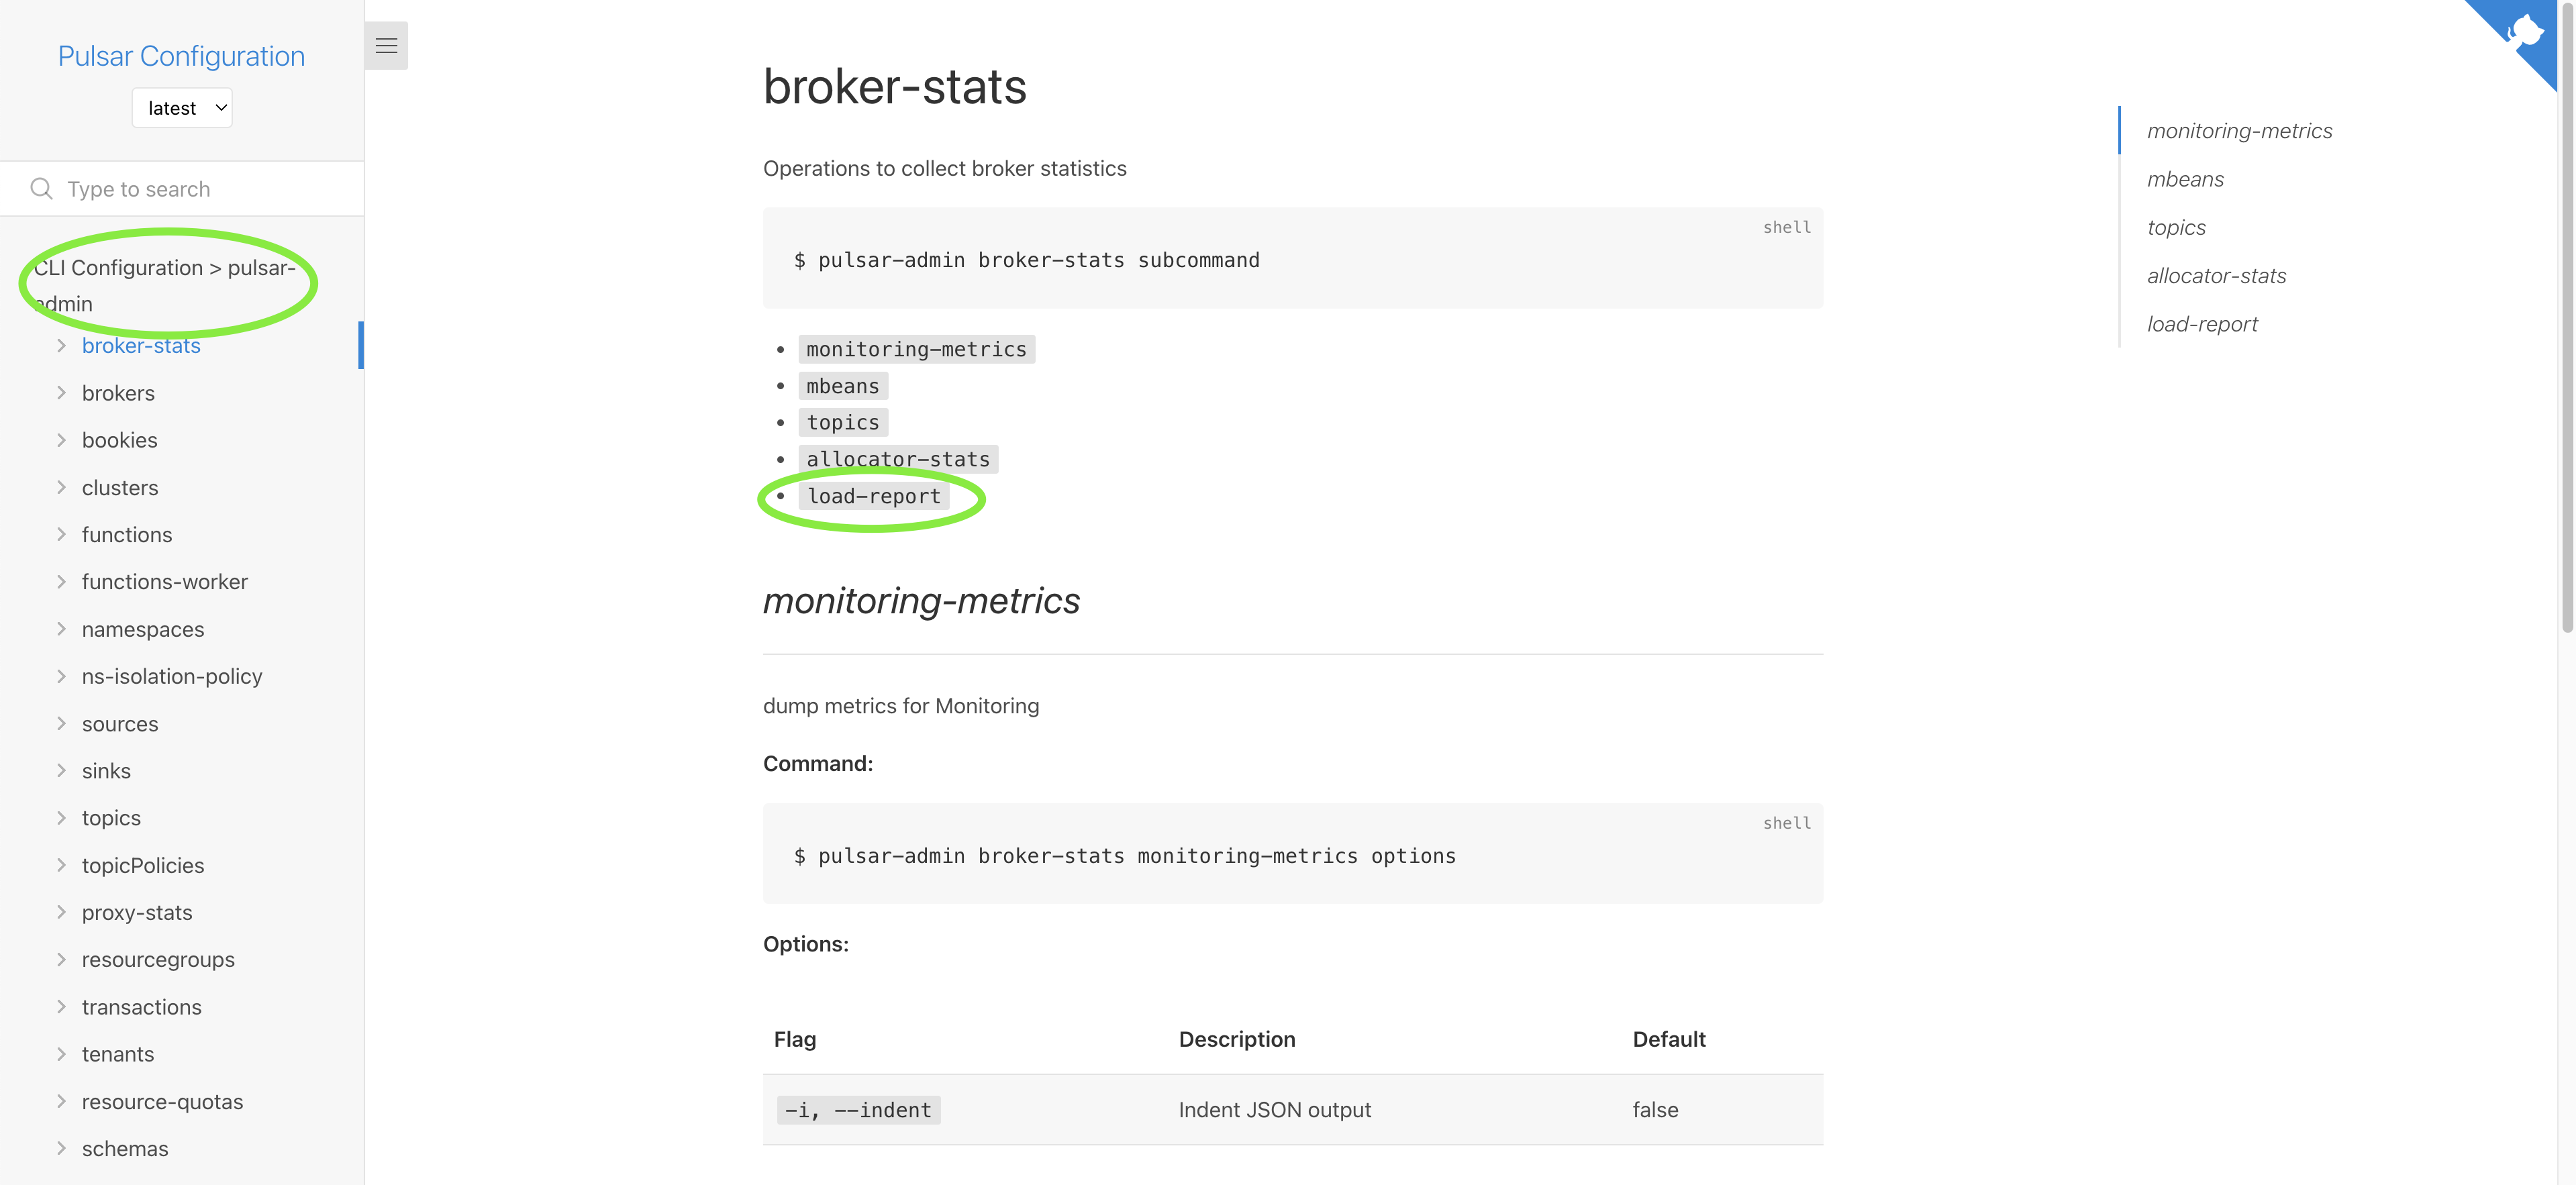Image resolution: width=2576 pixels, height=1185 pixels.
Task: Expand the sinks chevron arrow
Action: [x=61, y=771]
